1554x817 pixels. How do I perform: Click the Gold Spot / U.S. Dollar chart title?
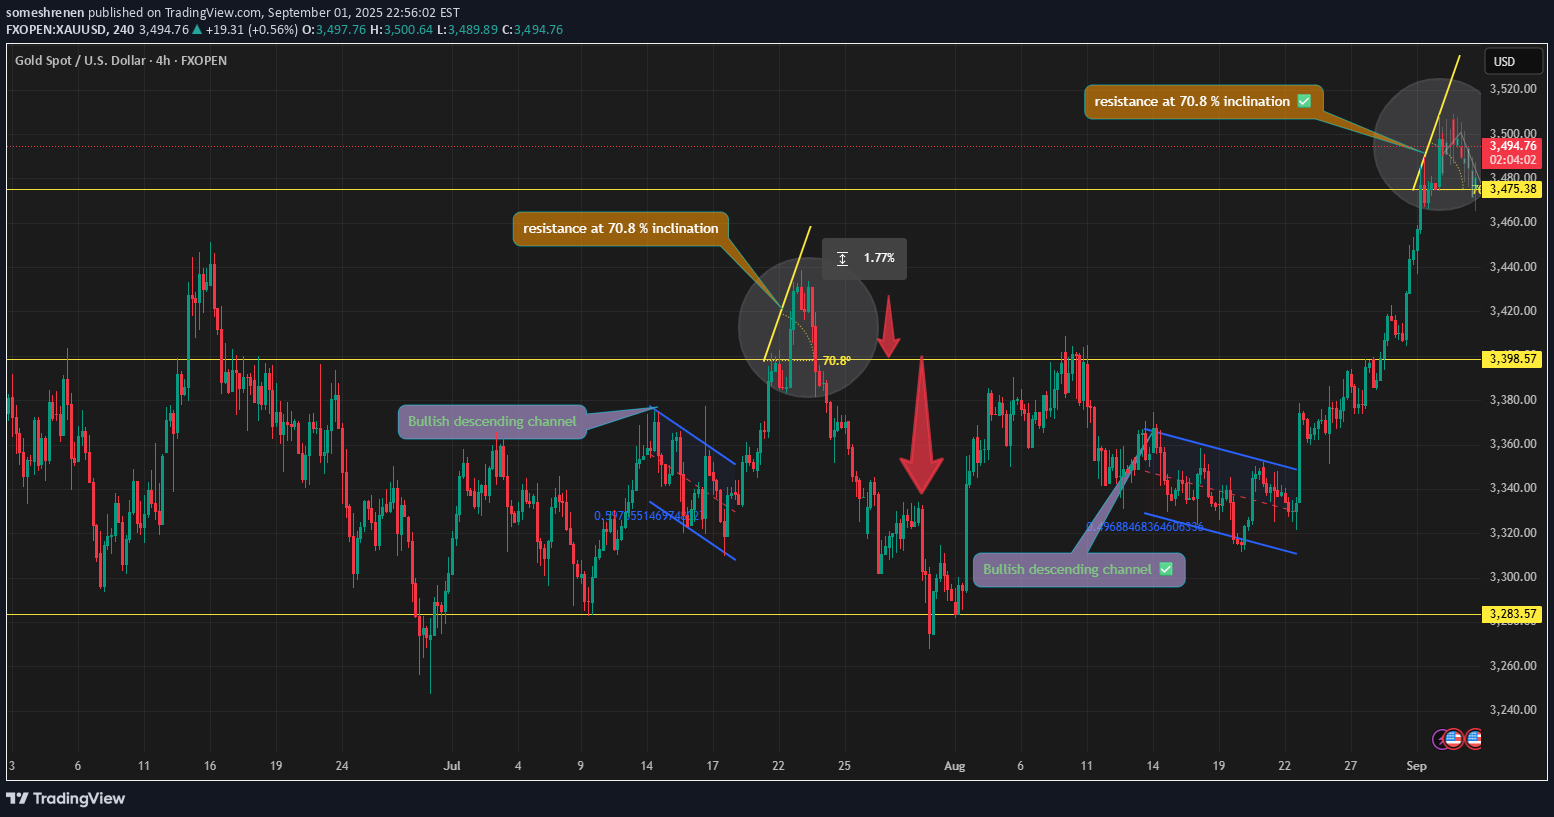point(120,61)
